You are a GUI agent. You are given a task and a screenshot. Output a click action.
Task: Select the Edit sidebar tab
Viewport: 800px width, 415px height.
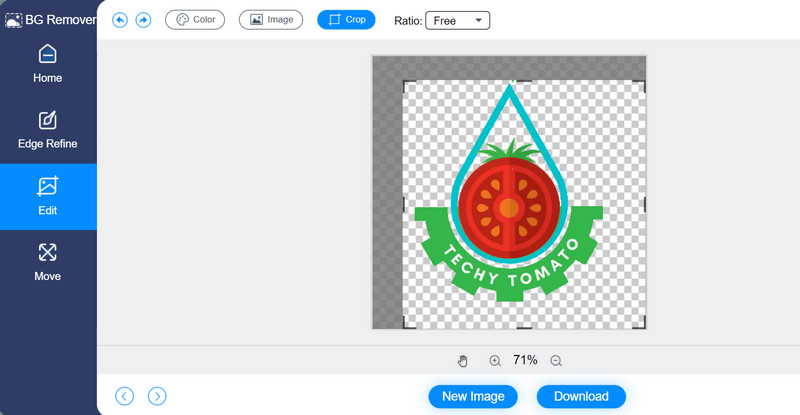pos(47,197)
